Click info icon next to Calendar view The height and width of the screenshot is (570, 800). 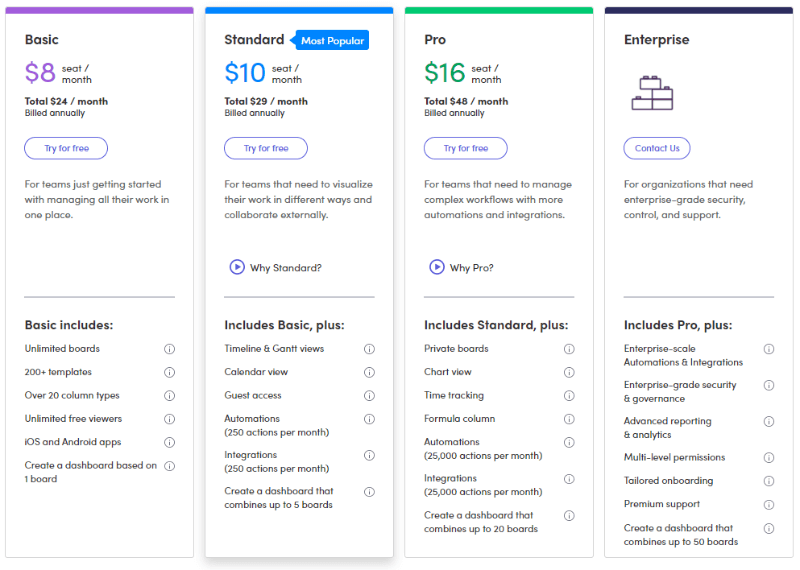[x=369, y=372]
